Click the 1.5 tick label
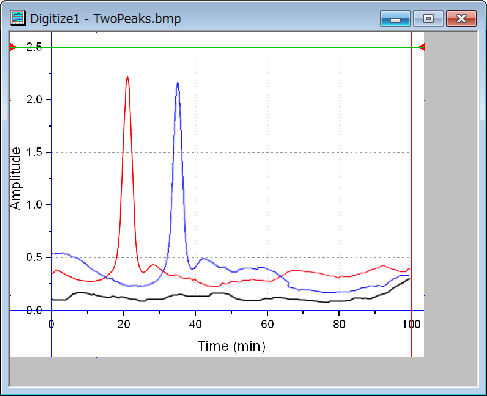This screenshot has height=396, width=487. [34, 152]
